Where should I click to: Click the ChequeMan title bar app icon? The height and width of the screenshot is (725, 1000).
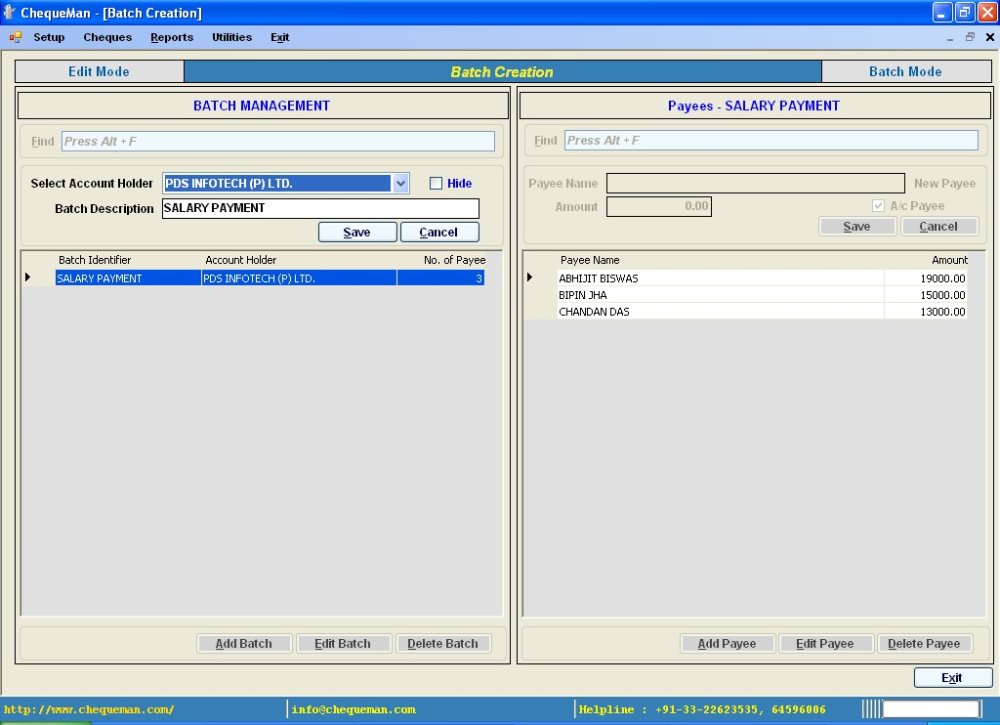(9, 12)
